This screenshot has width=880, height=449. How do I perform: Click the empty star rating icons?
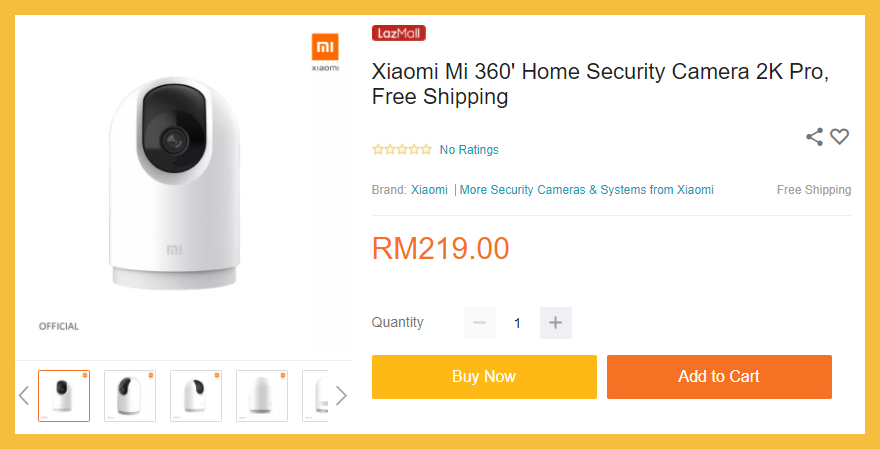pyautogui.click(x=402, y=150)
